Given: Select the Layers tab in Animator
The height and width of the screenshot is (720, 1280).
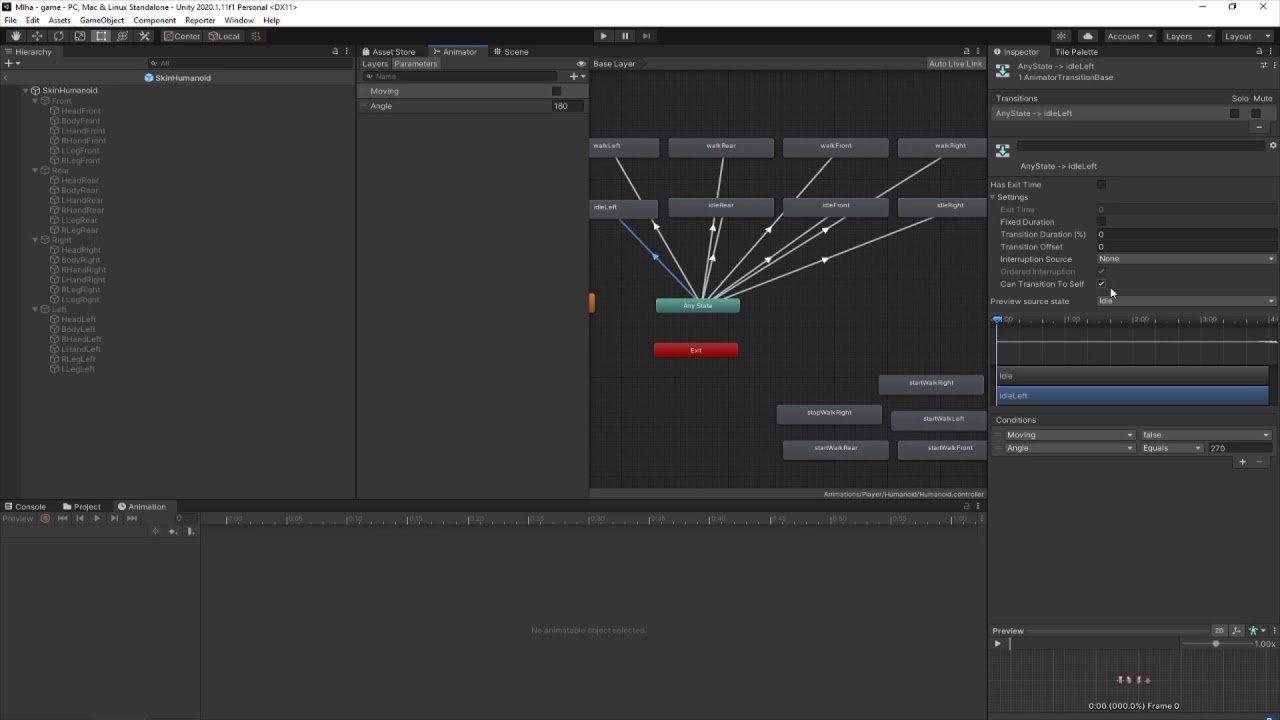Looking at the screenshot, I should click(375, 64).
